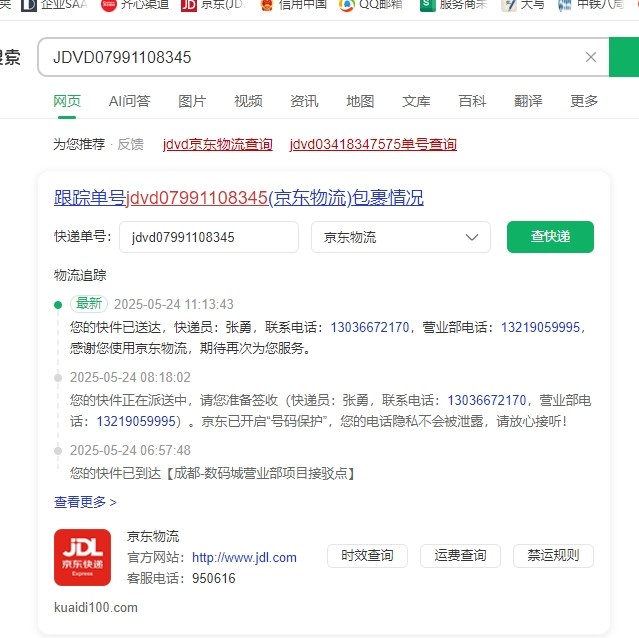Click courier phone 13036672170 in latest update

coord(370,327)
